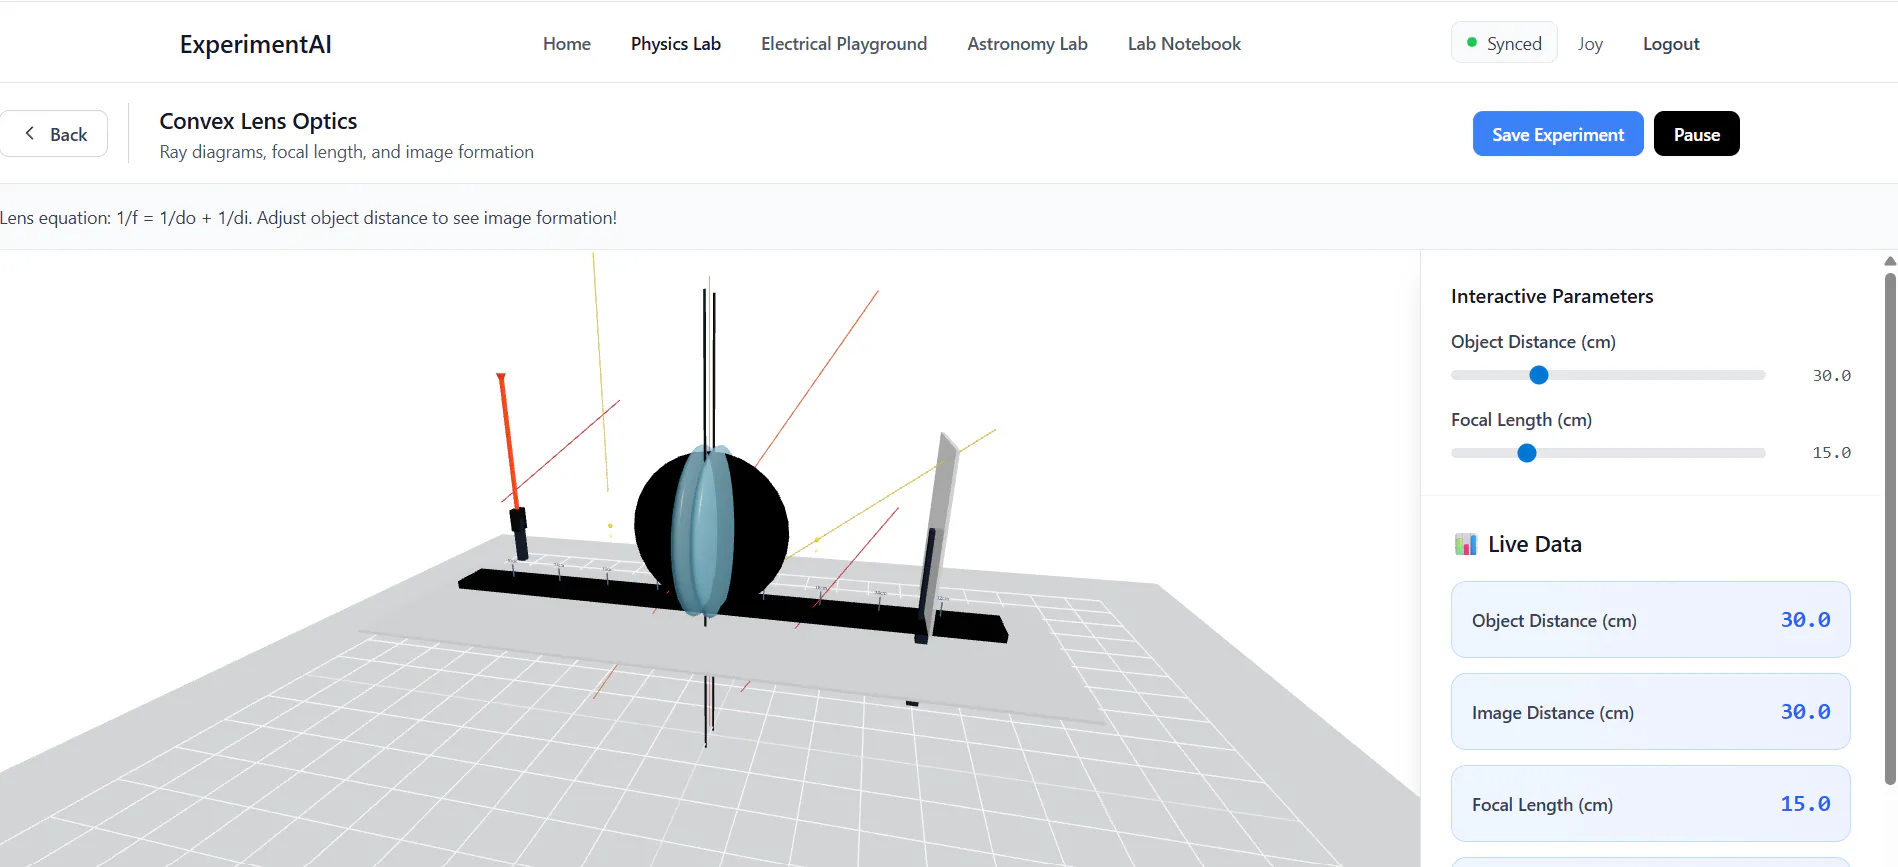Open the Home page
The height and width of the screenshot is (867, 1898).
[567, 44]
